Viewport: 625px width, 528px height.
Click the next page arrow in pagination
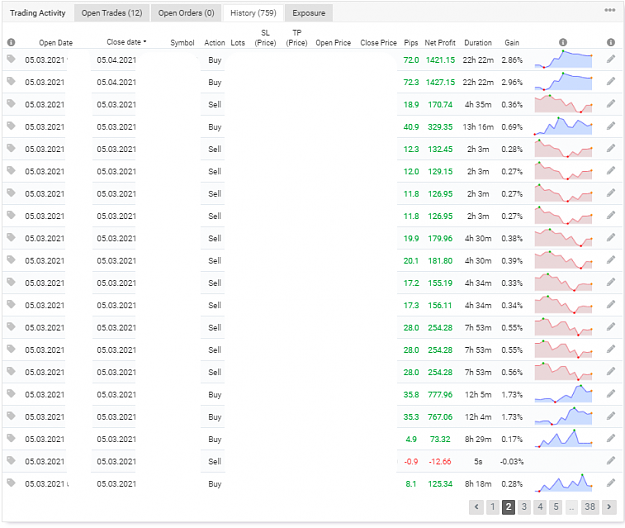pos(609,507)
